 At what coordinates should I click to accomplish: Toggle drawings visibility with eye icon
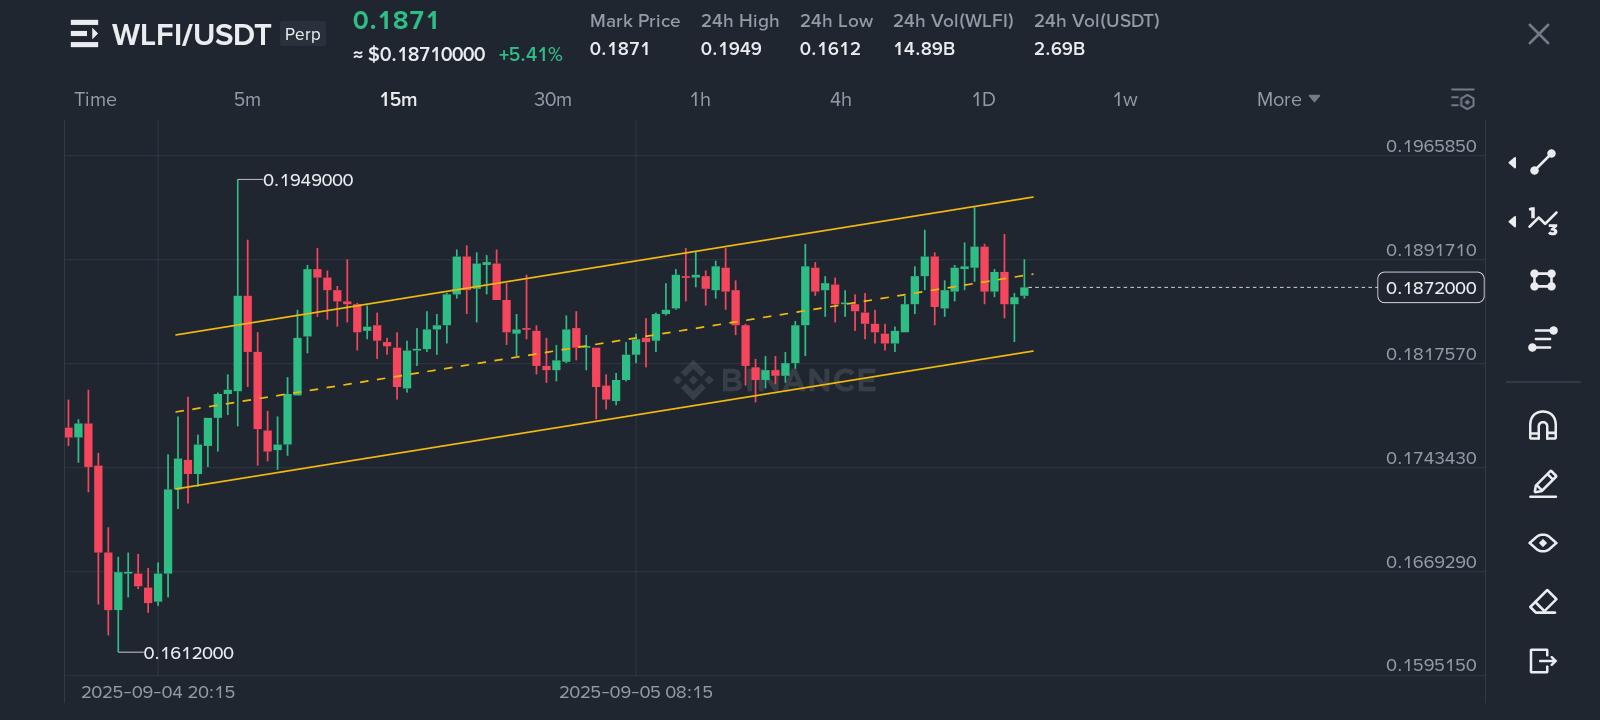point(1543,543)
